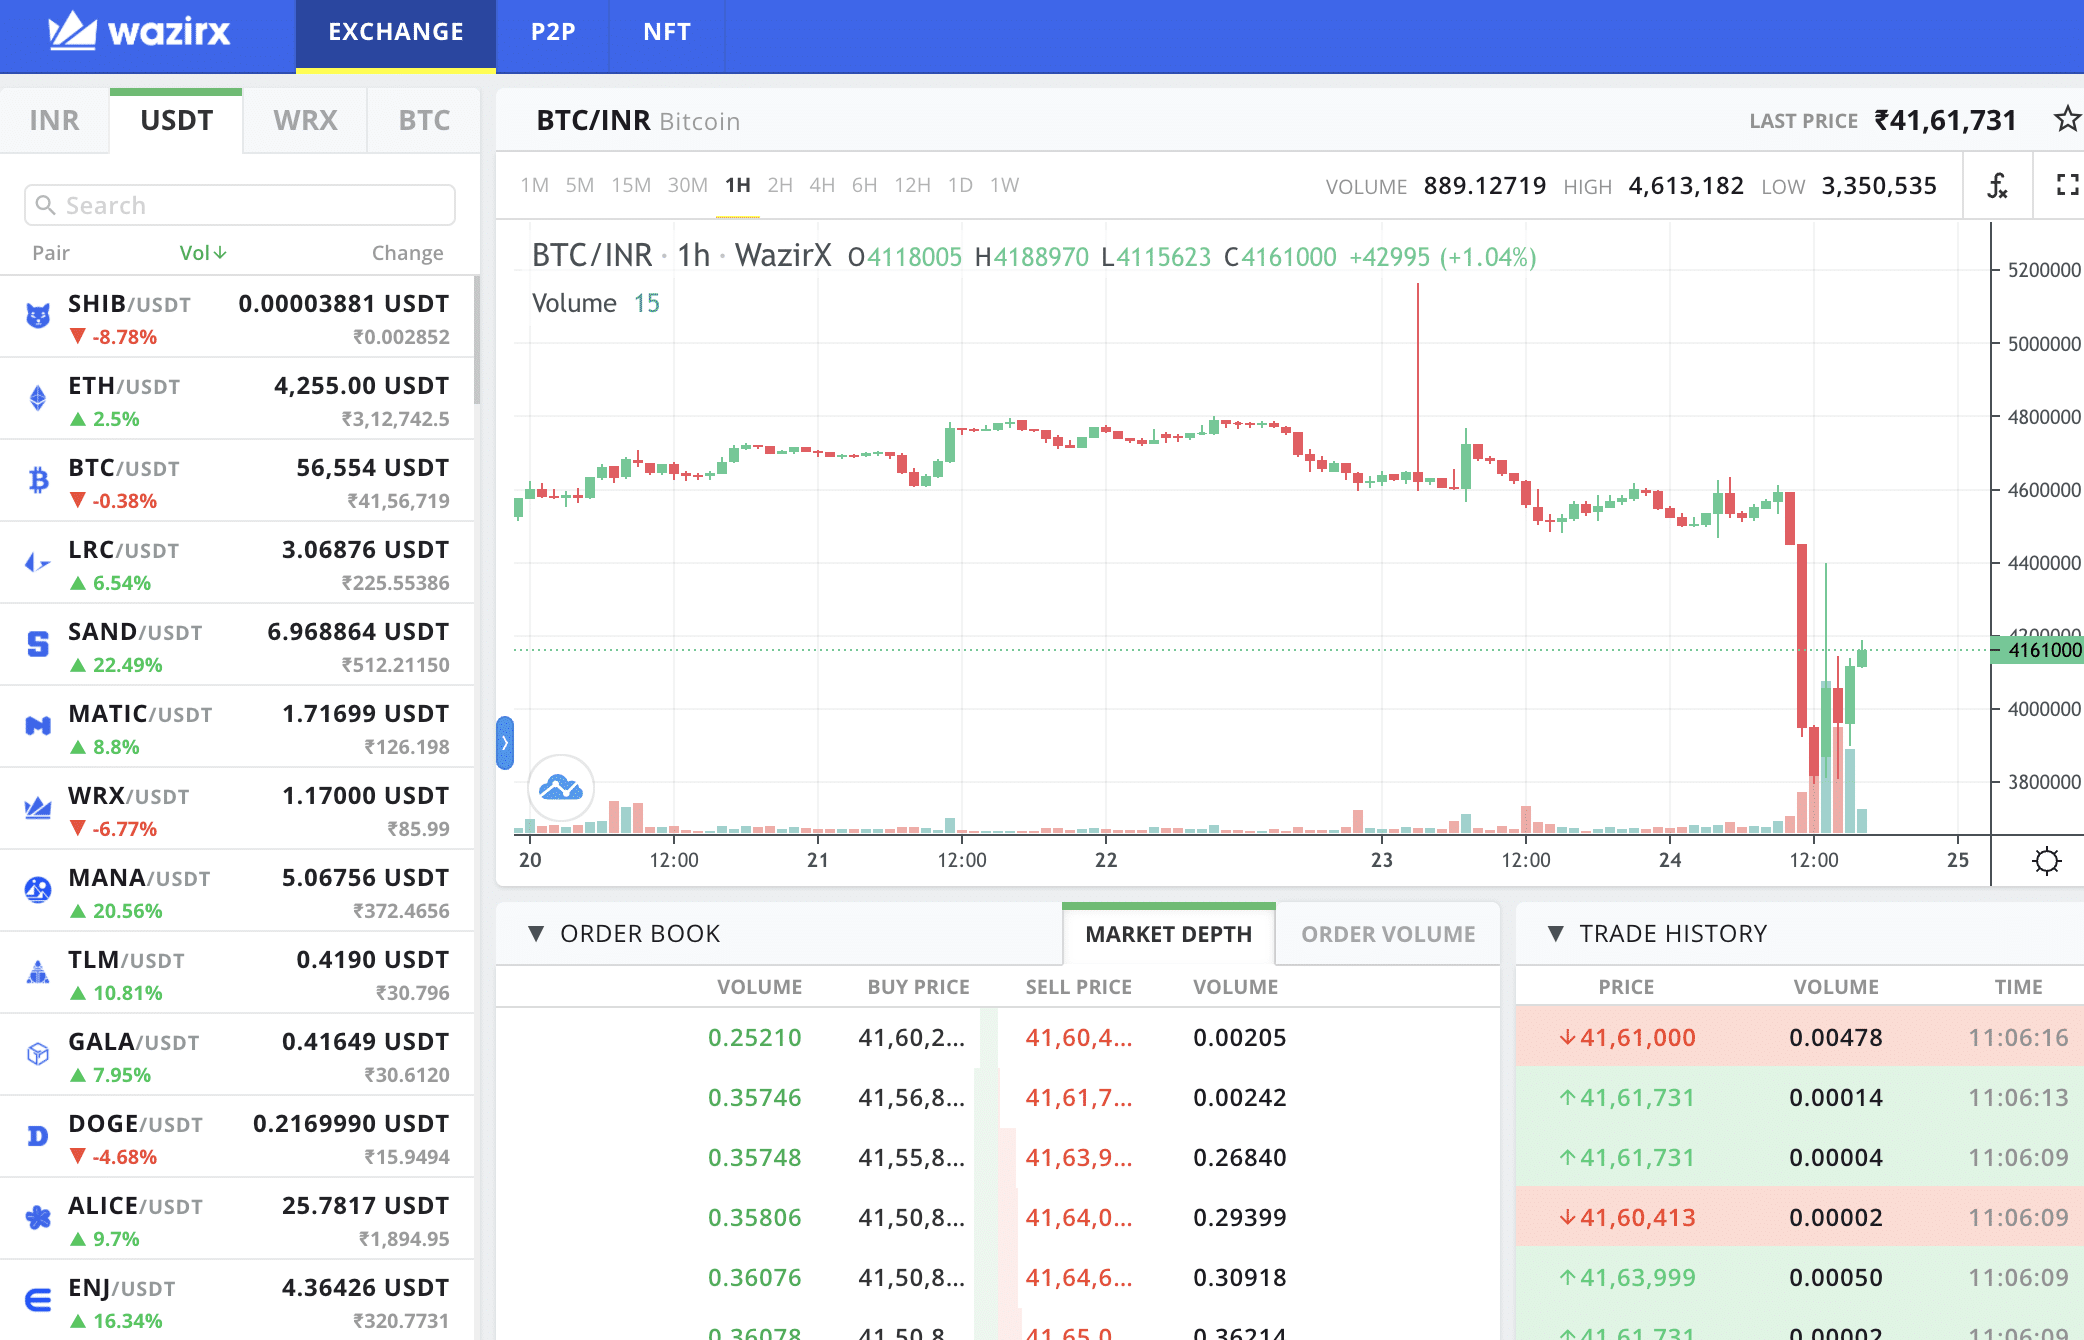
Task: Open SHIB/USDT pair row
Action: pos(237,317)
